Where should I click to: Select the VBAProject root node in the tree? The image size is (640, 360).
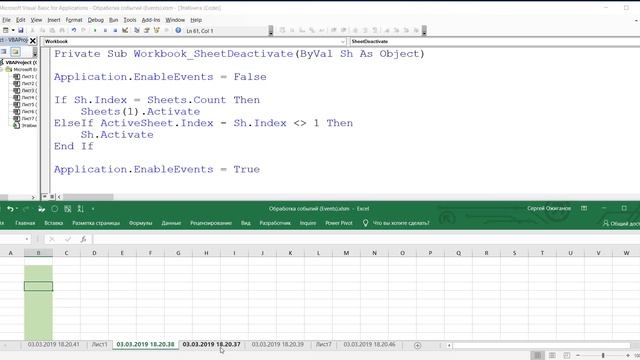[21, 62]
